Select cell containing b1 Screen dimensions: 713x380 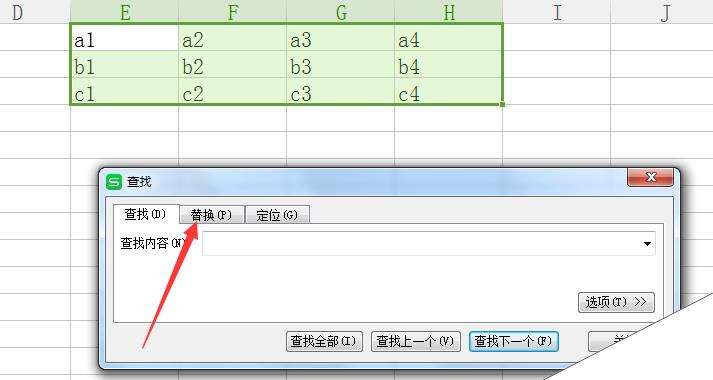coord(125,64)
